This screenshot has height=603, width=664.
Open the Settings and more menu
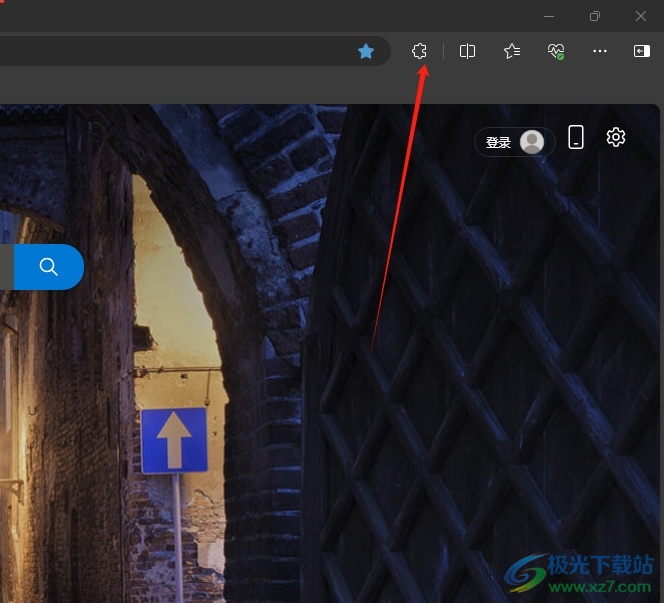tap(600, 51)
